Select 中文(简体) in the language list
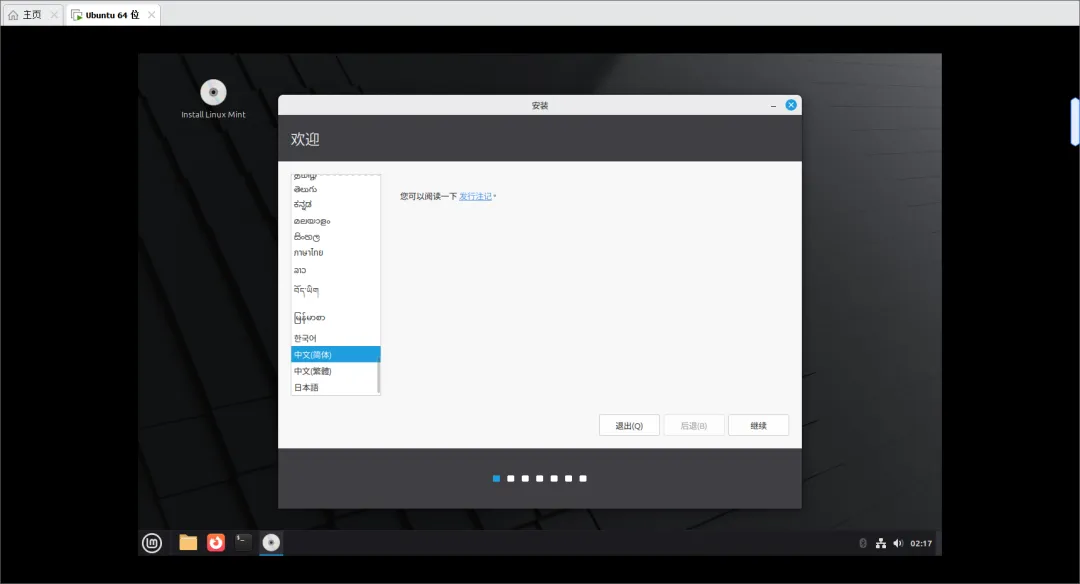 [335, 355]
